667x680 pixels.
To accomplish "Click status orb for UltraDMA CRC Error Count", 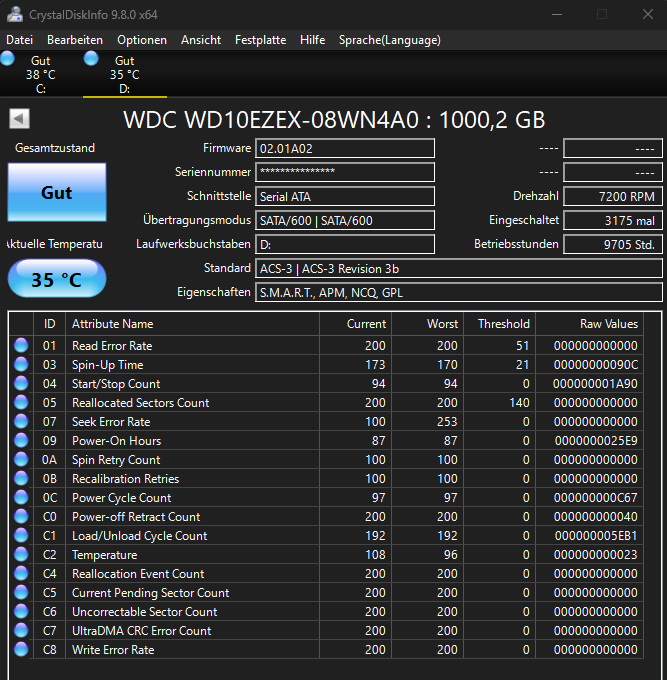I will [x=21, y=631].
